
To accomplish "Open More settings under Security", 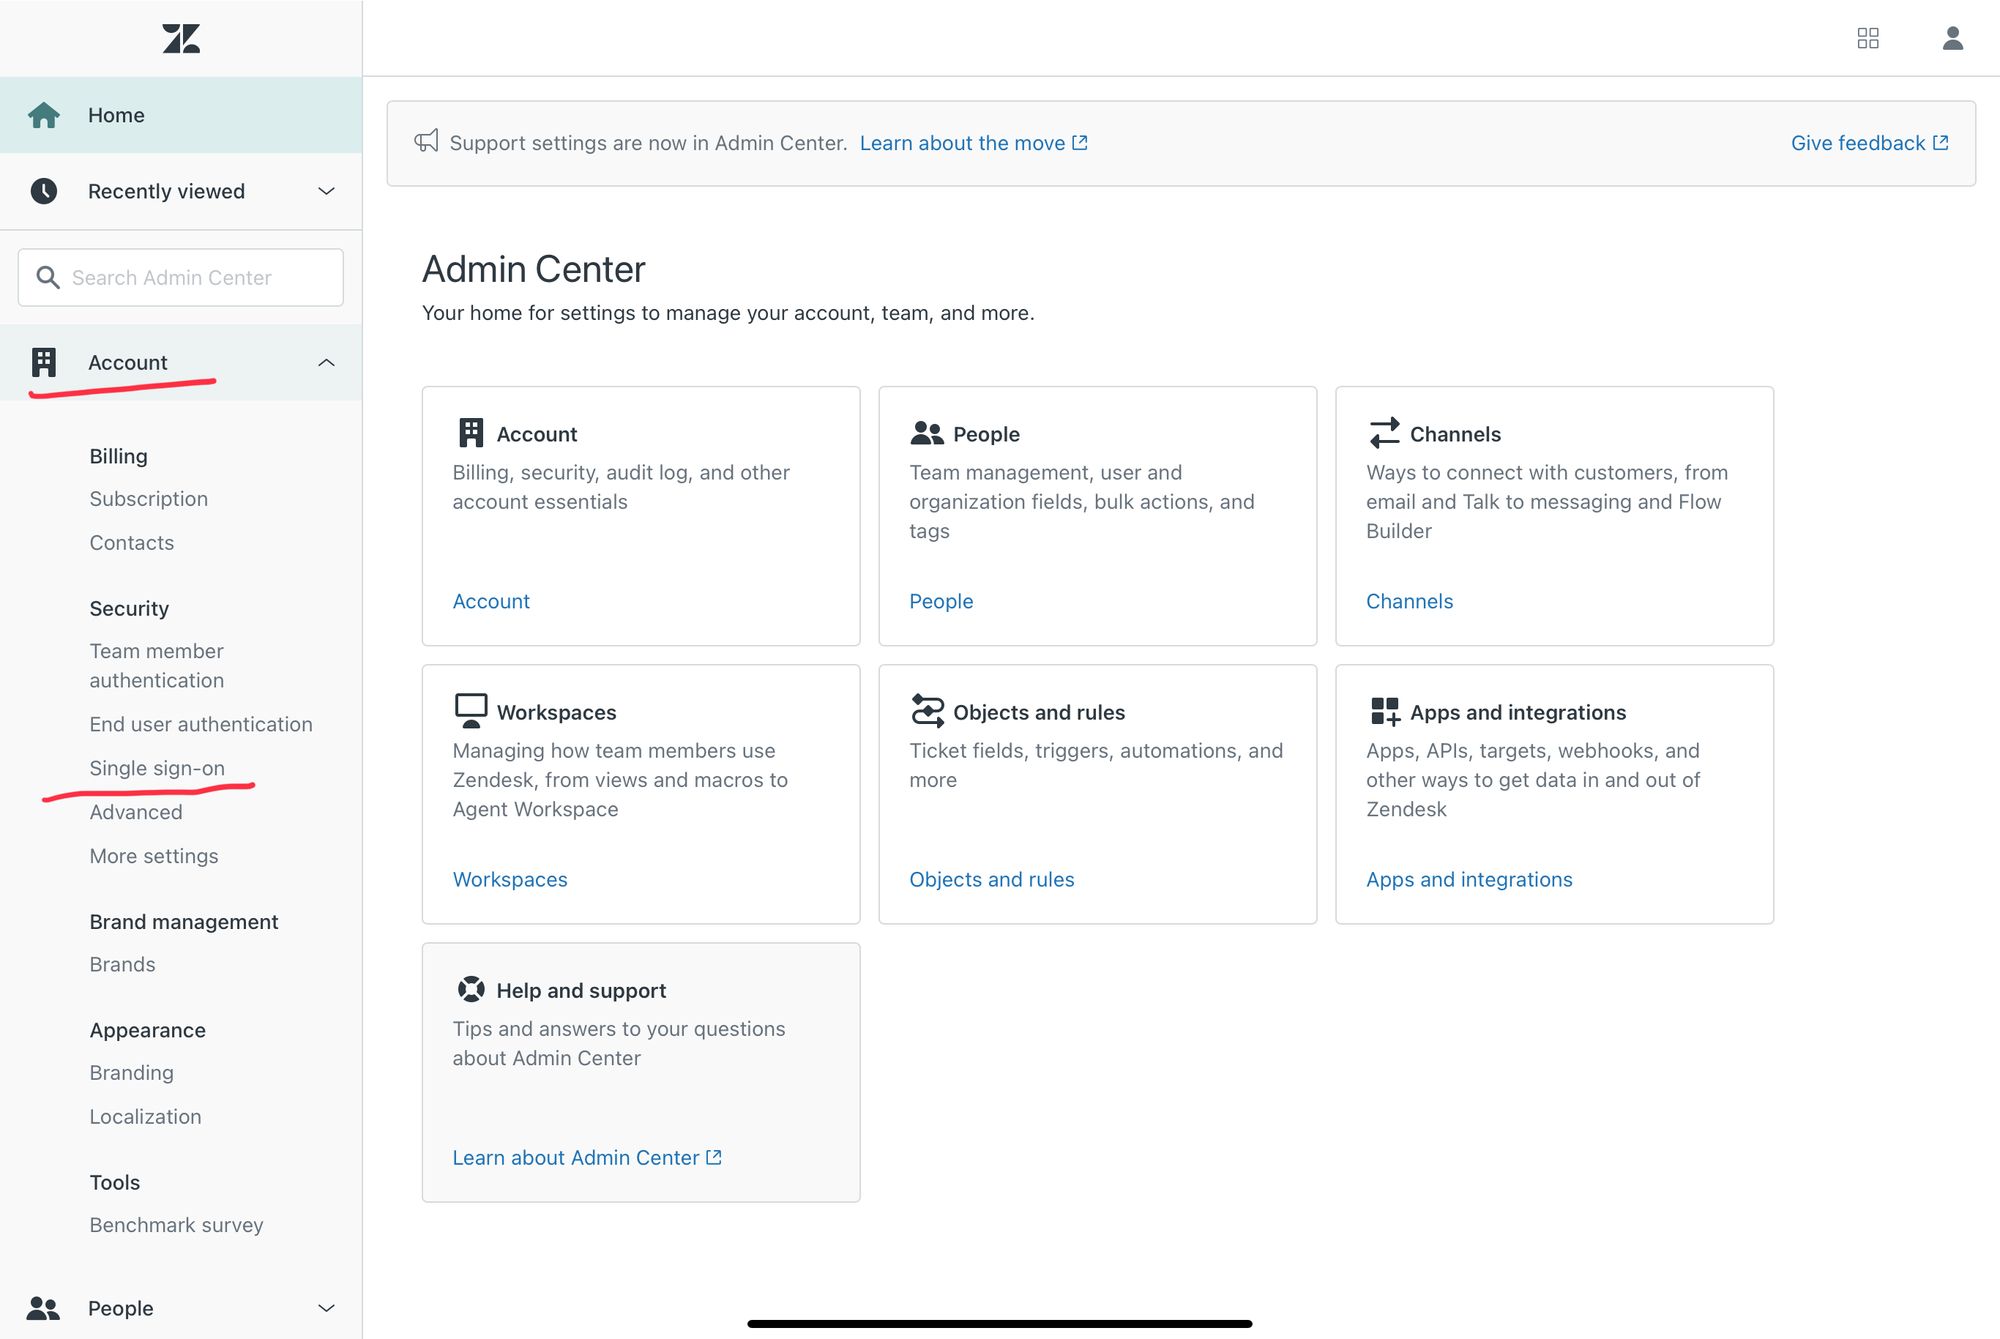I will (x=154, y=856).
